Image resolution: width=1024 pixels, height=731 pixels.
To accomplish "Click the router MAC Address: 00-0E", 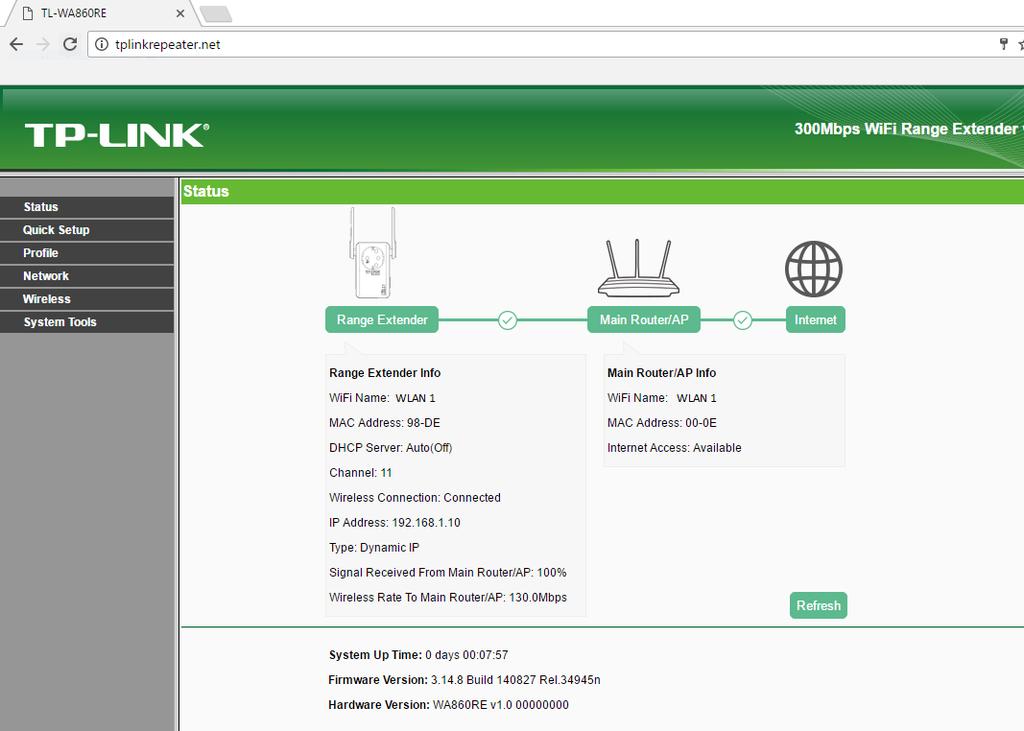I will (x=662, y=423).
